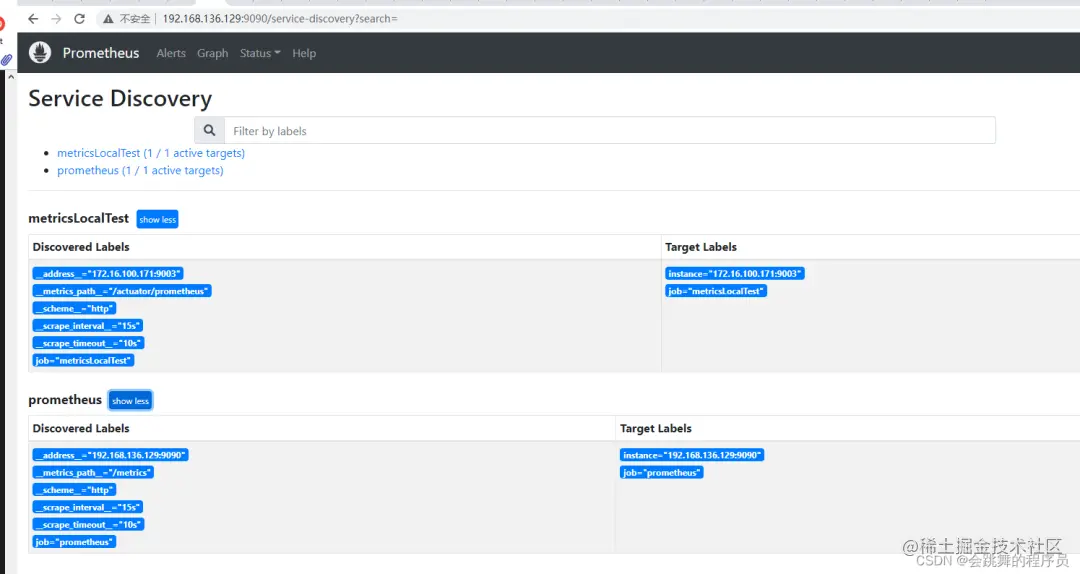Screen dimensions: 1080x574
Task: Click __metrics_path__ /metrics label
Action: coord(93,472)
